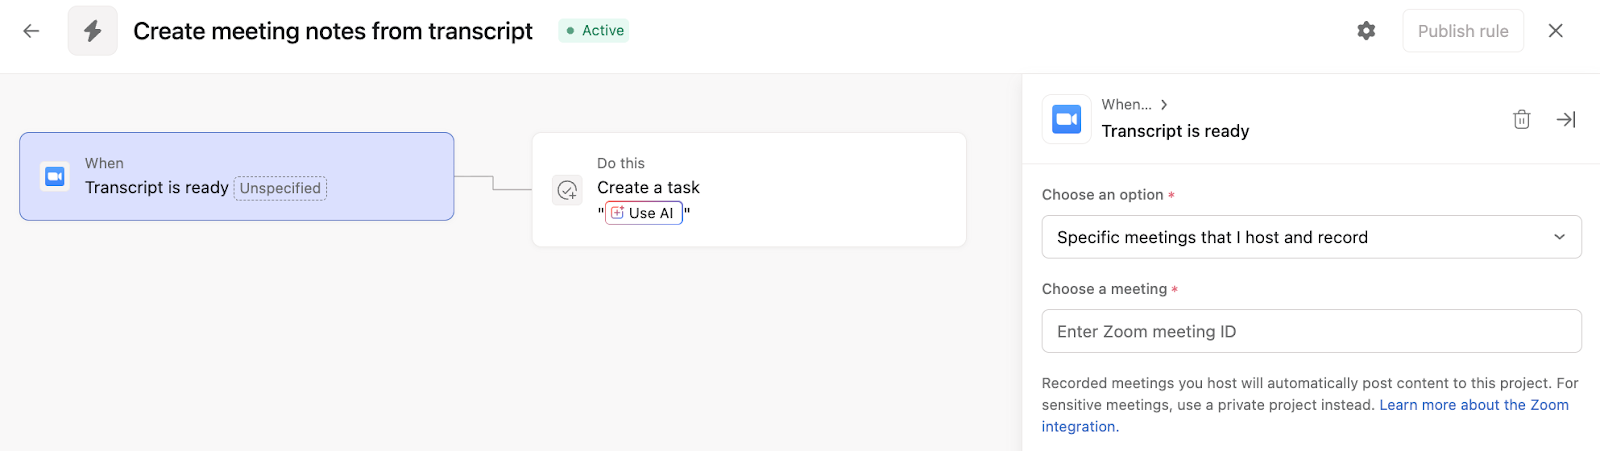Click the Active status badge
Screen dimensions: 1600x451
[594, 31]
